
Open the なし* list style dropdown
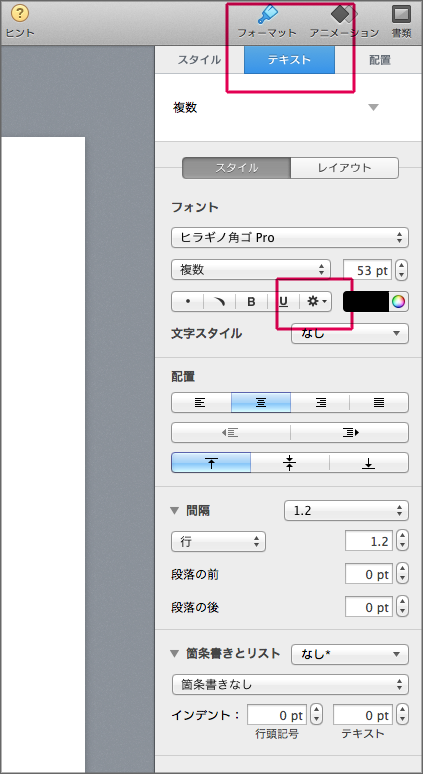point(350,654)
